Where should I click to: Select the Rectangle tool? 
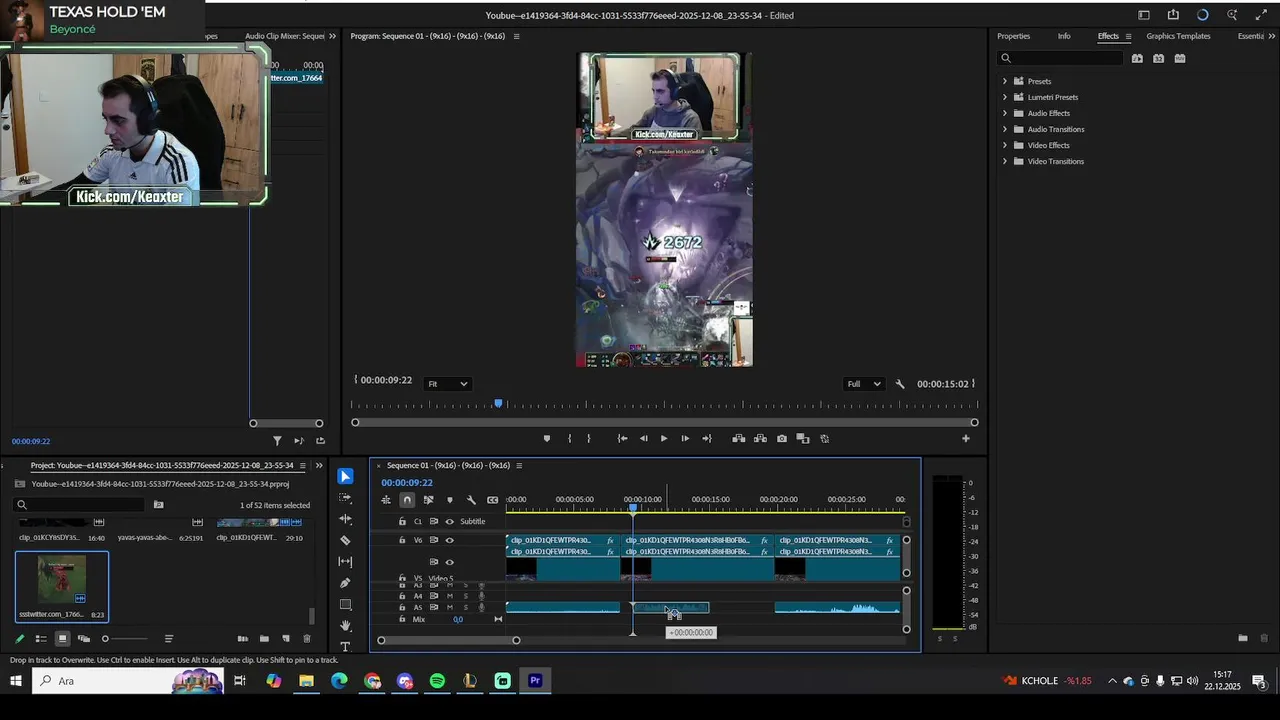[x=345, y=605]
